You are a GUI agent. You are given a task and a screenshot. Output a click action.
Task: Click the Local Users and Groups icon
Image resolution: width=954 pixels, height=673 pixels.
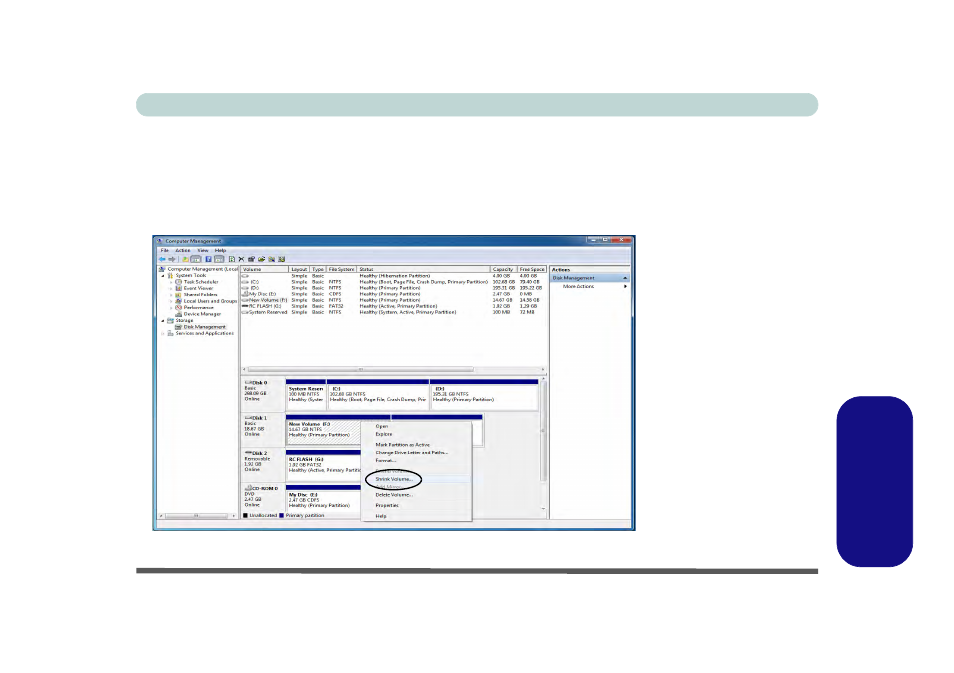coord(179,301)
